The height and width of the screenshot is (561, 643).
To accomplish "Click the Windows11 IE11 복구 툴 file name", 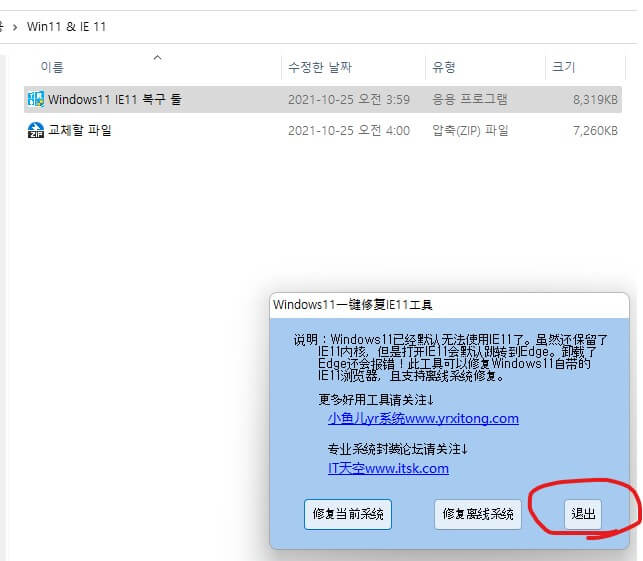I will click(x=114, y=99).
